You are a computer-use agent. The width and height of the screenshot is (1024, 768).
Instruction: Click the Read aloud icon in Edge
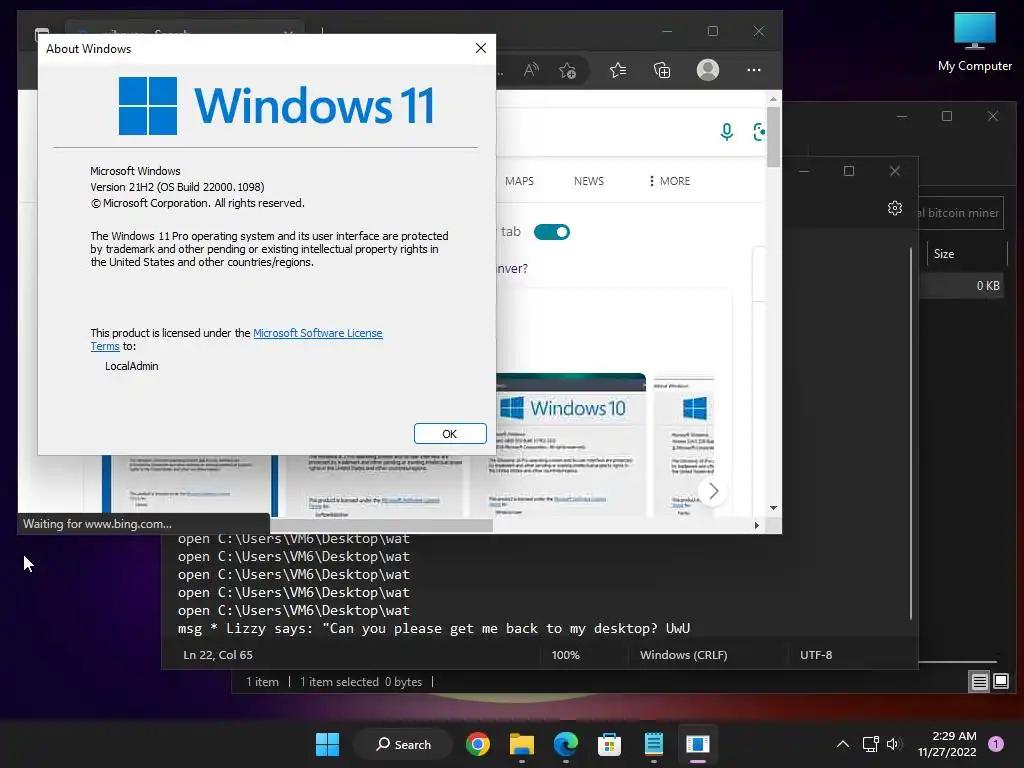pos(531,70)
